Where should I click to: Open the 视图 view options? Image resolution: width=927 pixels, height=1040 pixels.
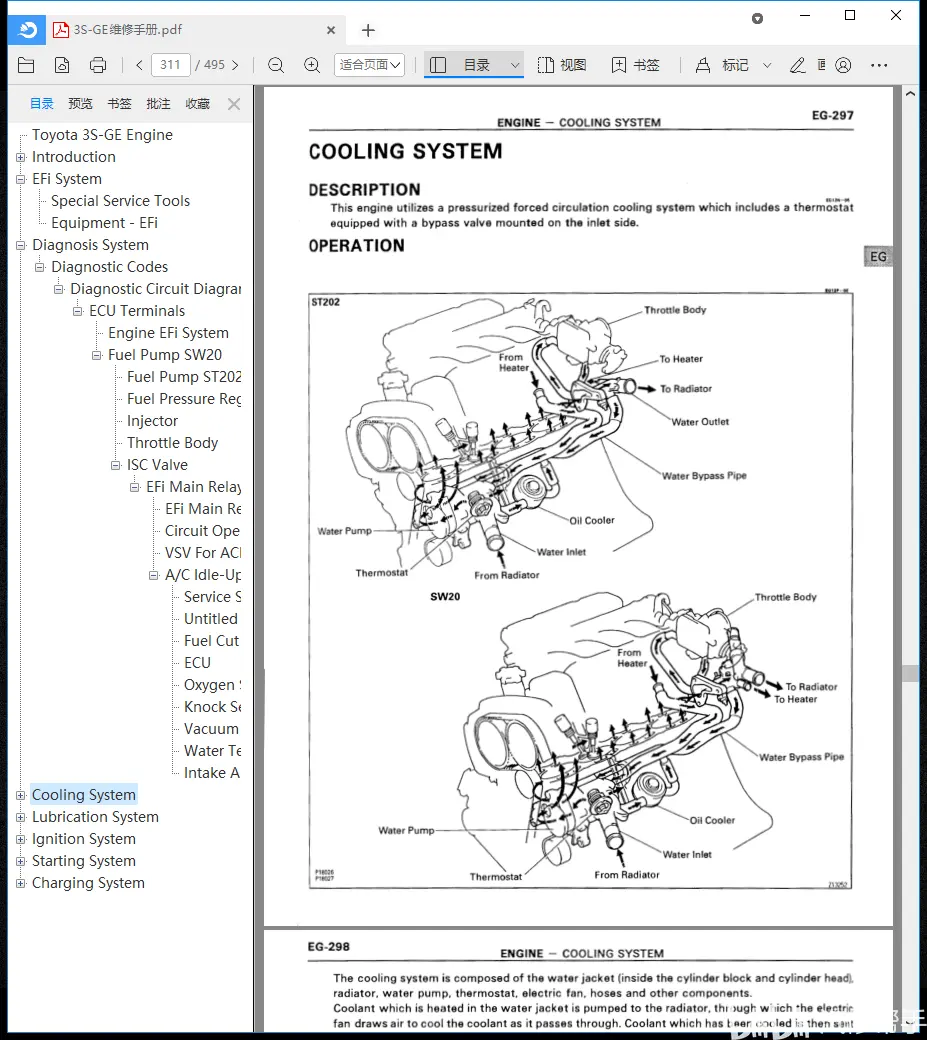562,65
